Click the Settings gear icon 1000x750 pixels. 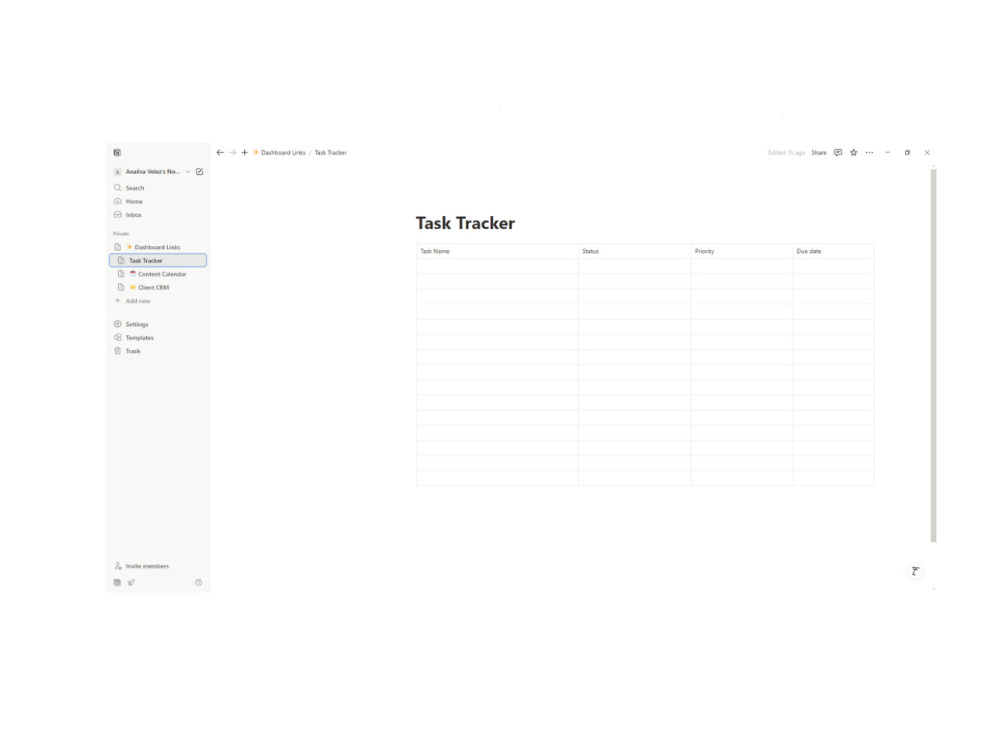tap(117, 325)
